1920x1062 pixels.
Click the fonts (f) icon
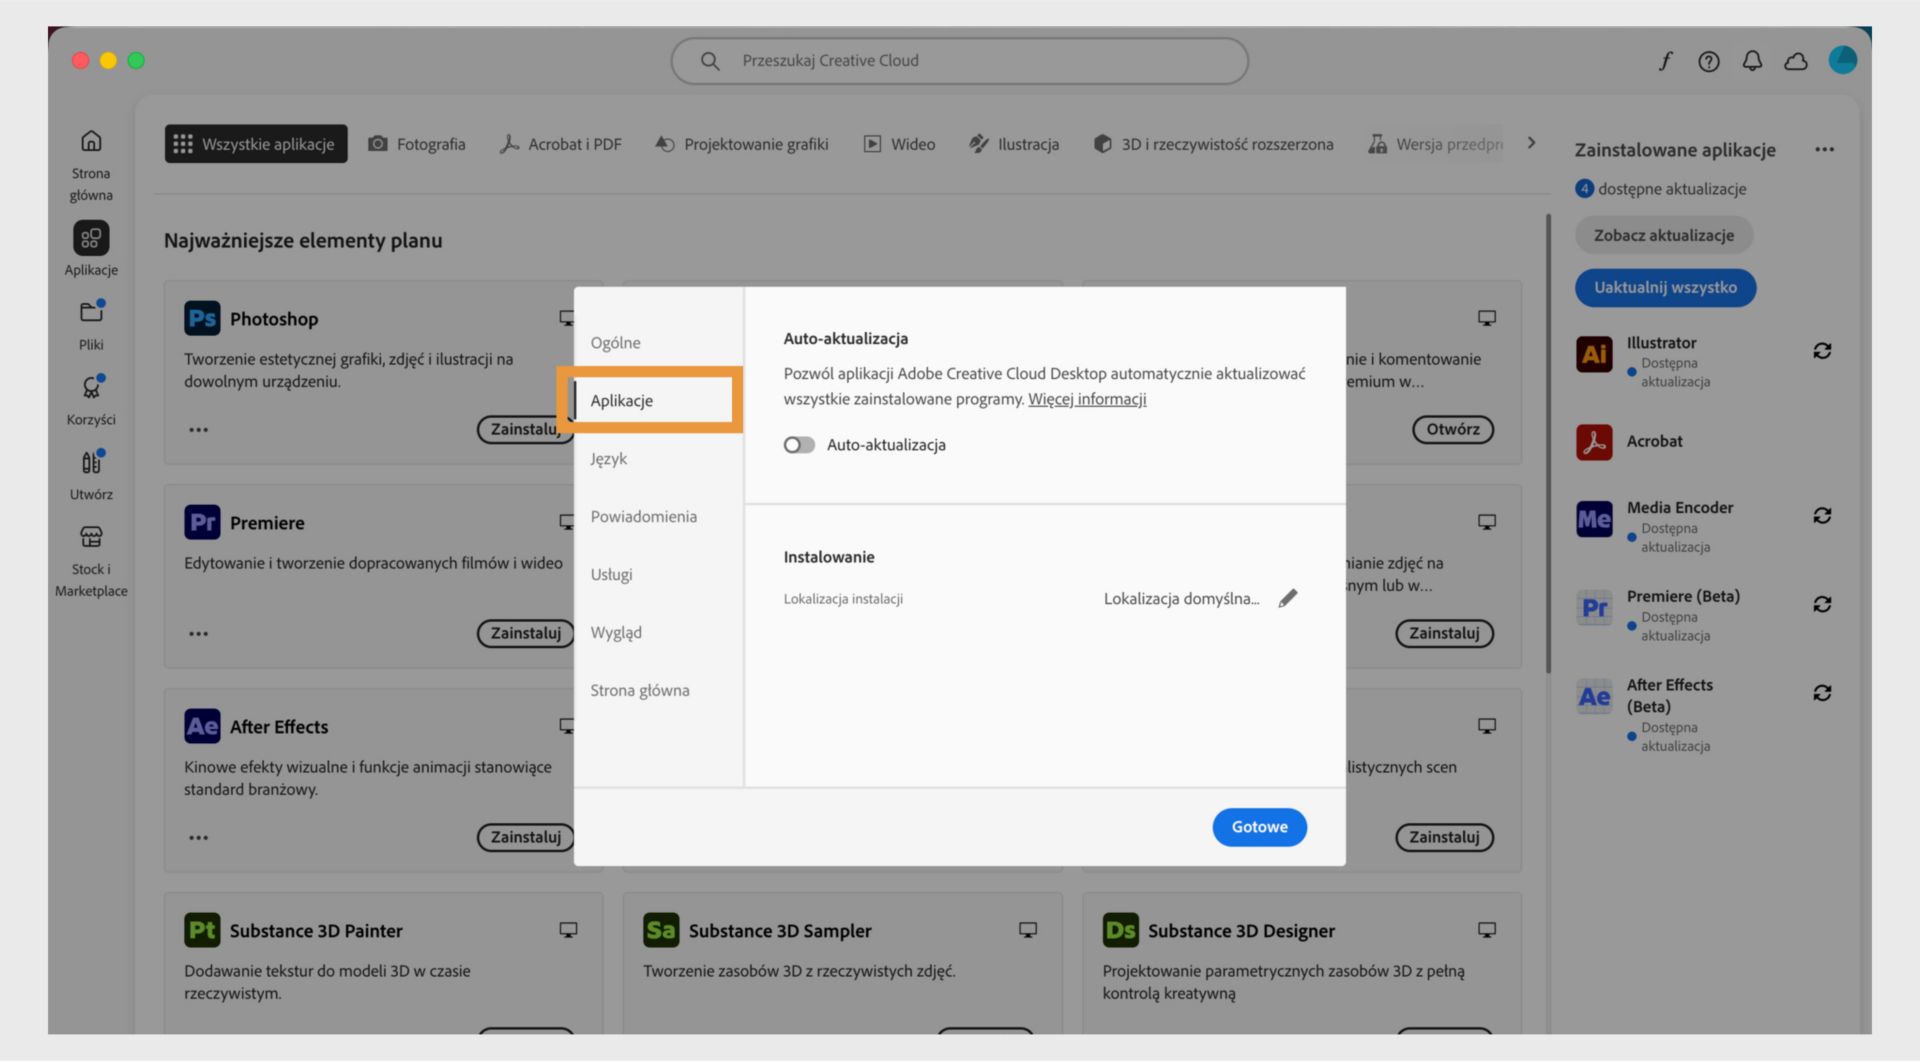click(x=1665, y=61)
